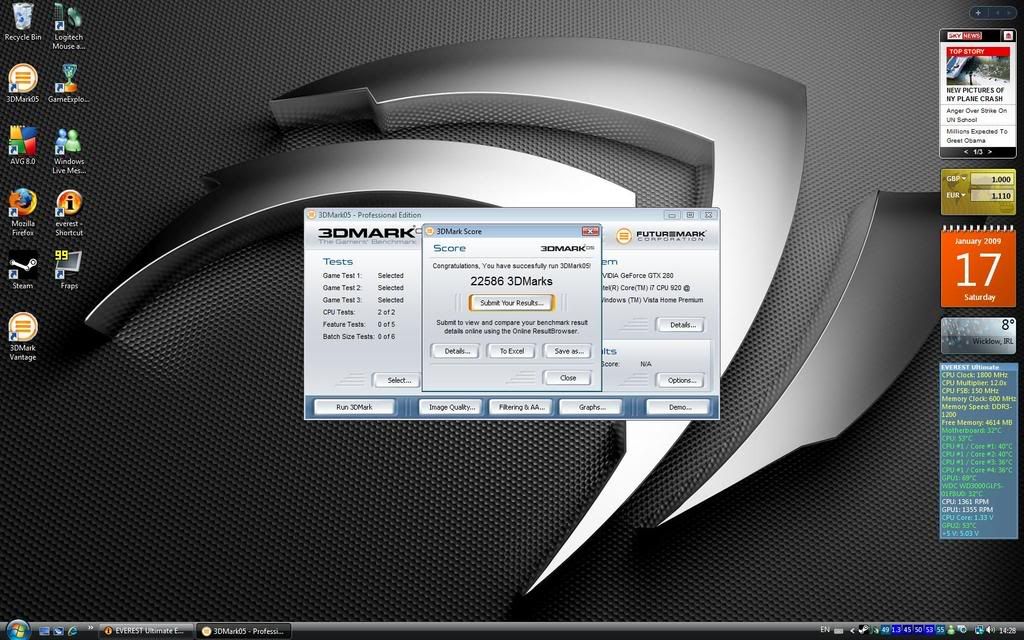1024x640 pixels.
Task: Click CPU Clock line in EVEREST gadget
Action: click(x=974, y=376)
